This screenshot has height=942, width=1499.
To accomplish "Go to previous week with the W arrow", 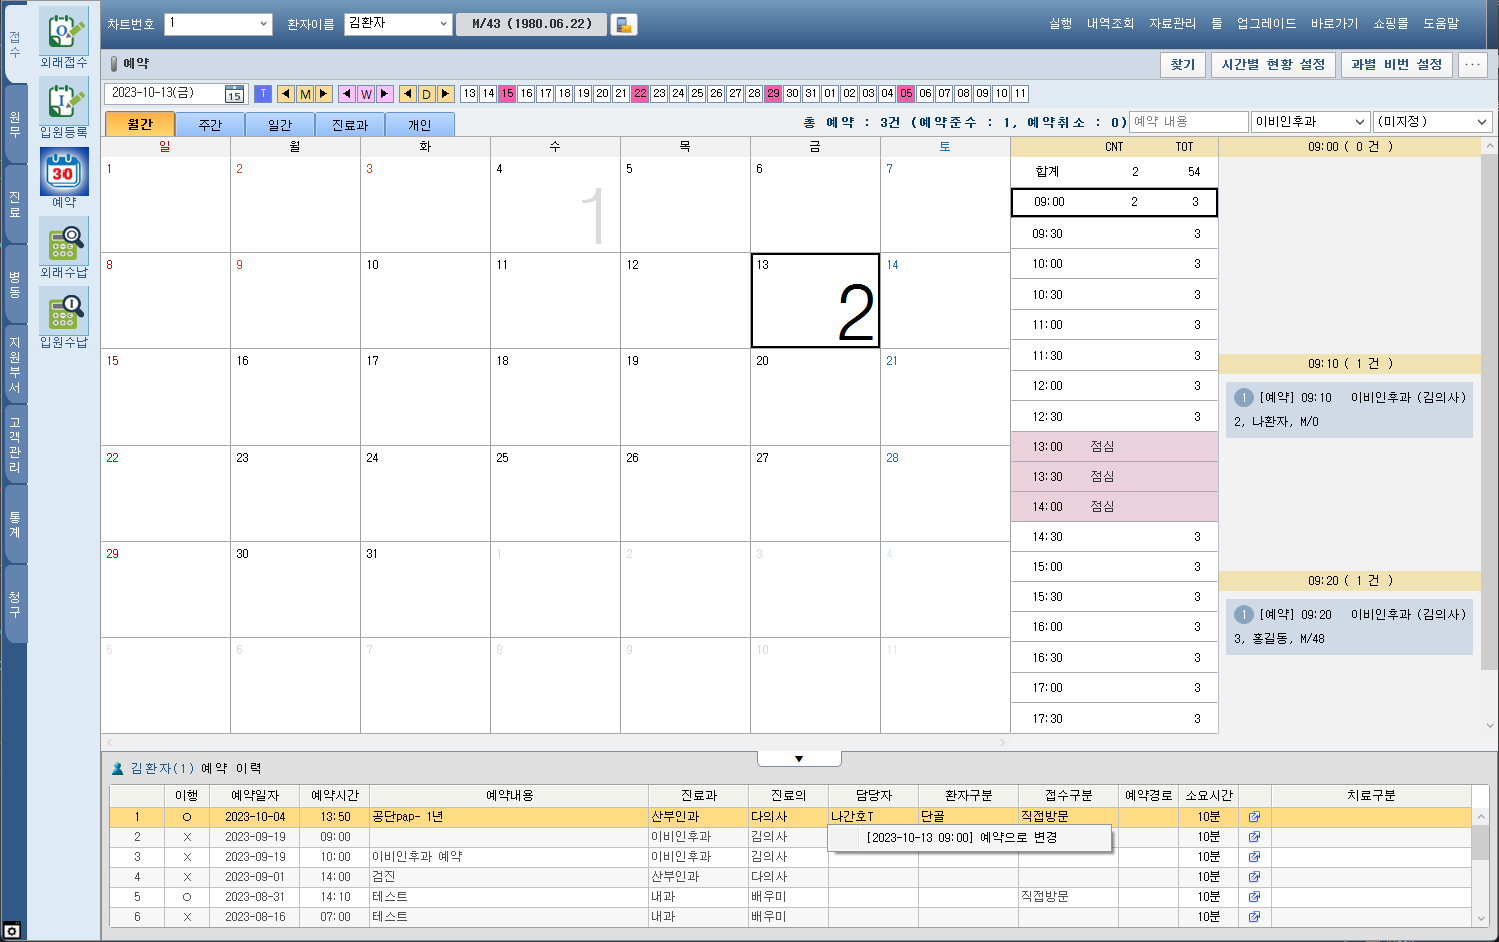I will pyautogui.click(x=347, y=94).
